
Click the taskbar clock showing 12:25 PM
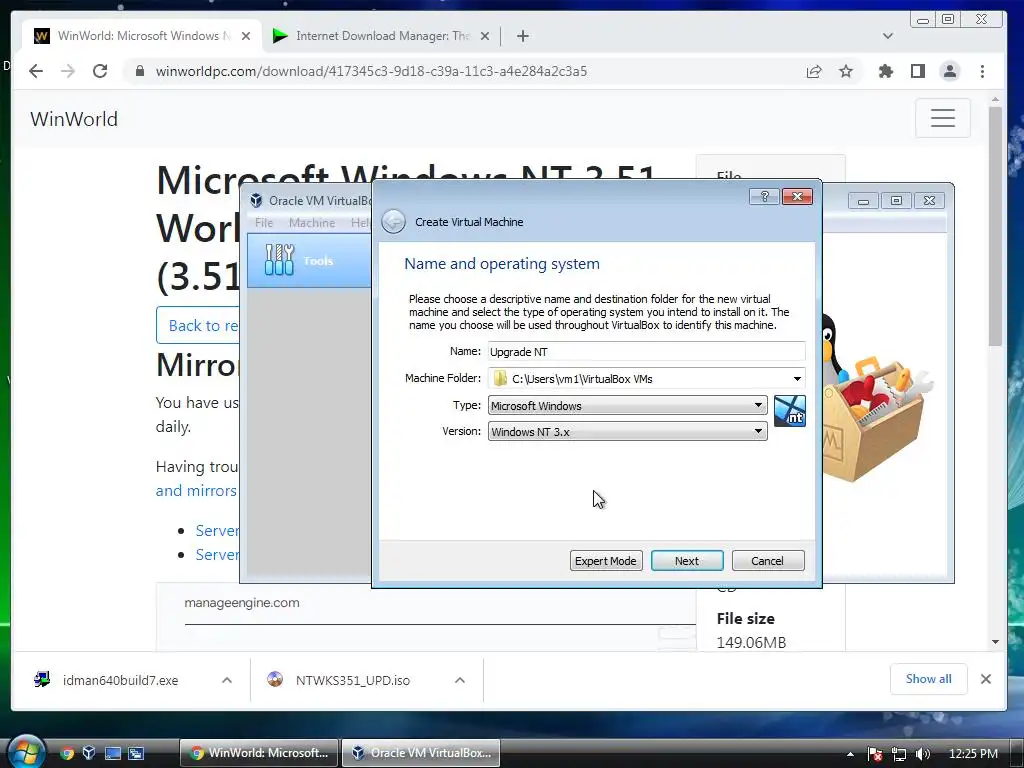point(973,754)
